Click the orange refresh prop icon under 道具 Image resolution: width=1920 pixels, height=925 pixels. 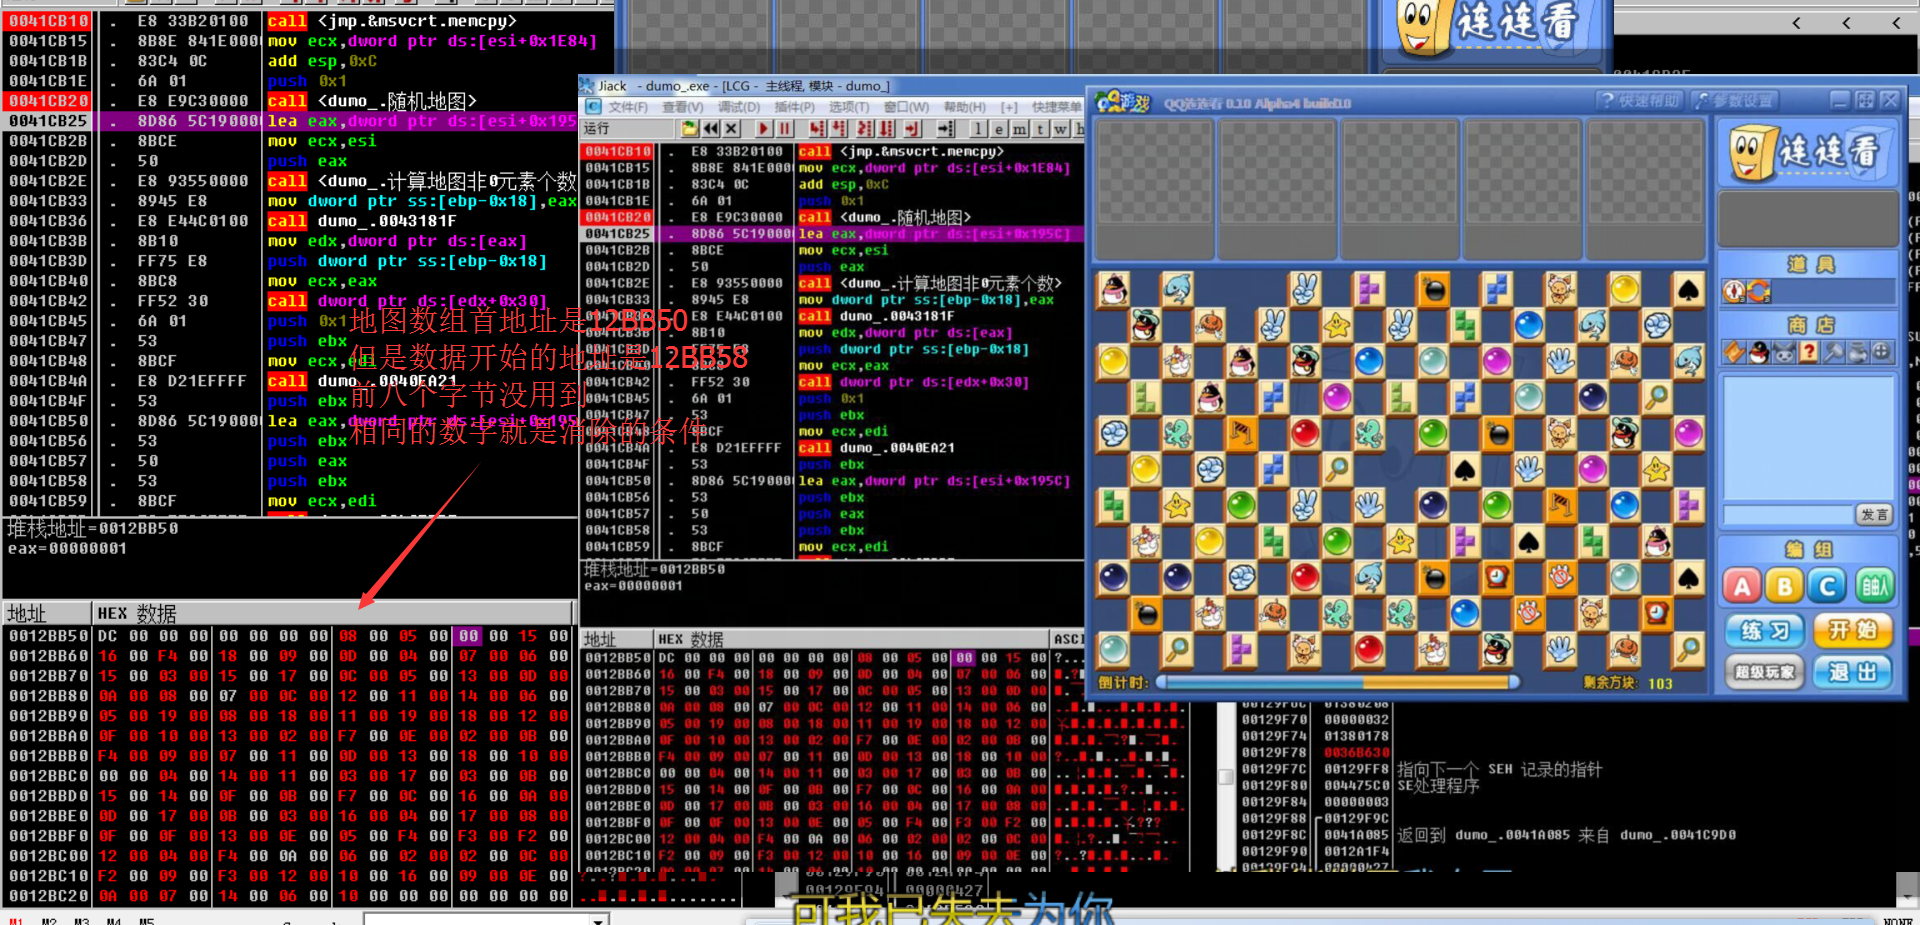1759,291
